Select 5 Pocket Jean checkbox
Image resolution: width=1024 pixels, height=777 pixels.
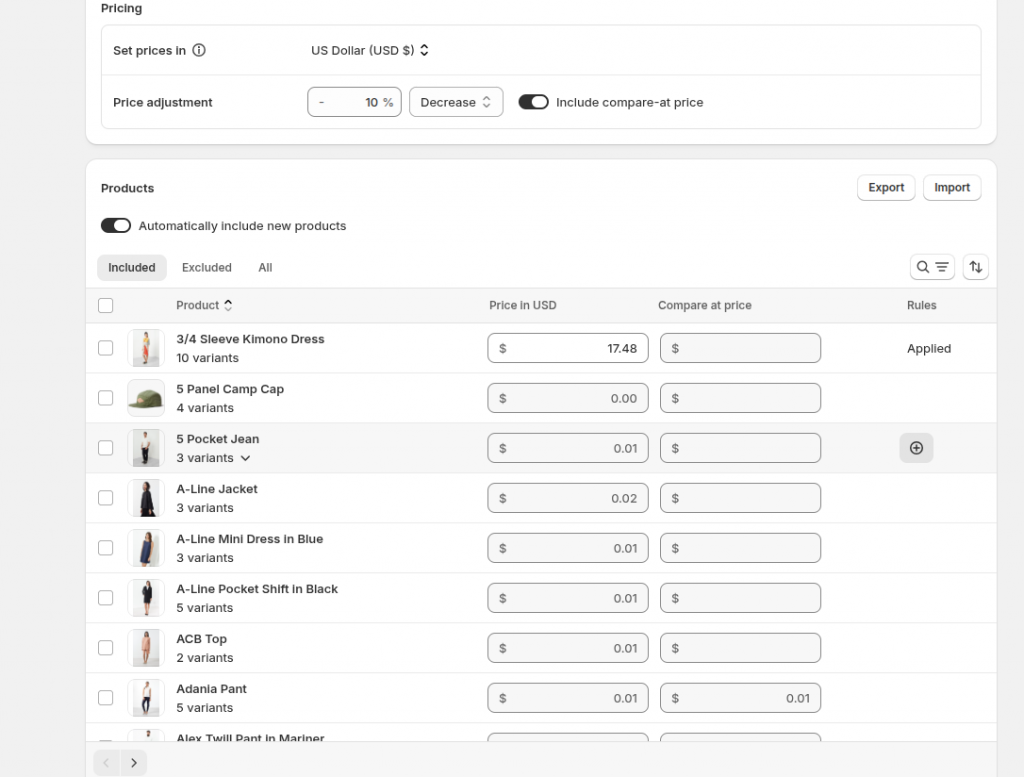click(x=106, y=448)
